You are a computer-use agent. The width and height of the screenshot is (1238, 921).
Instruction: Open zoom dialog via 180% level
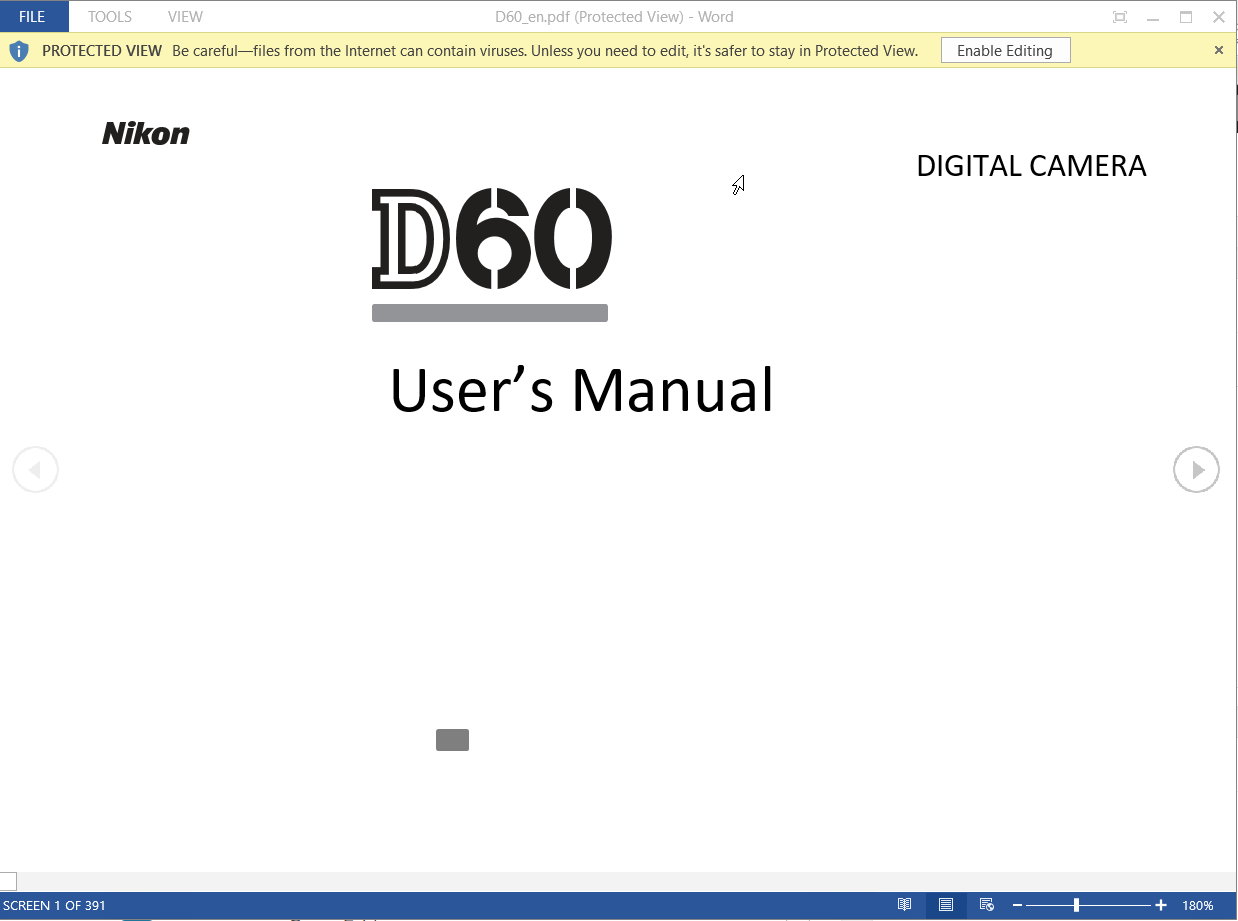tap(1198, 906)
